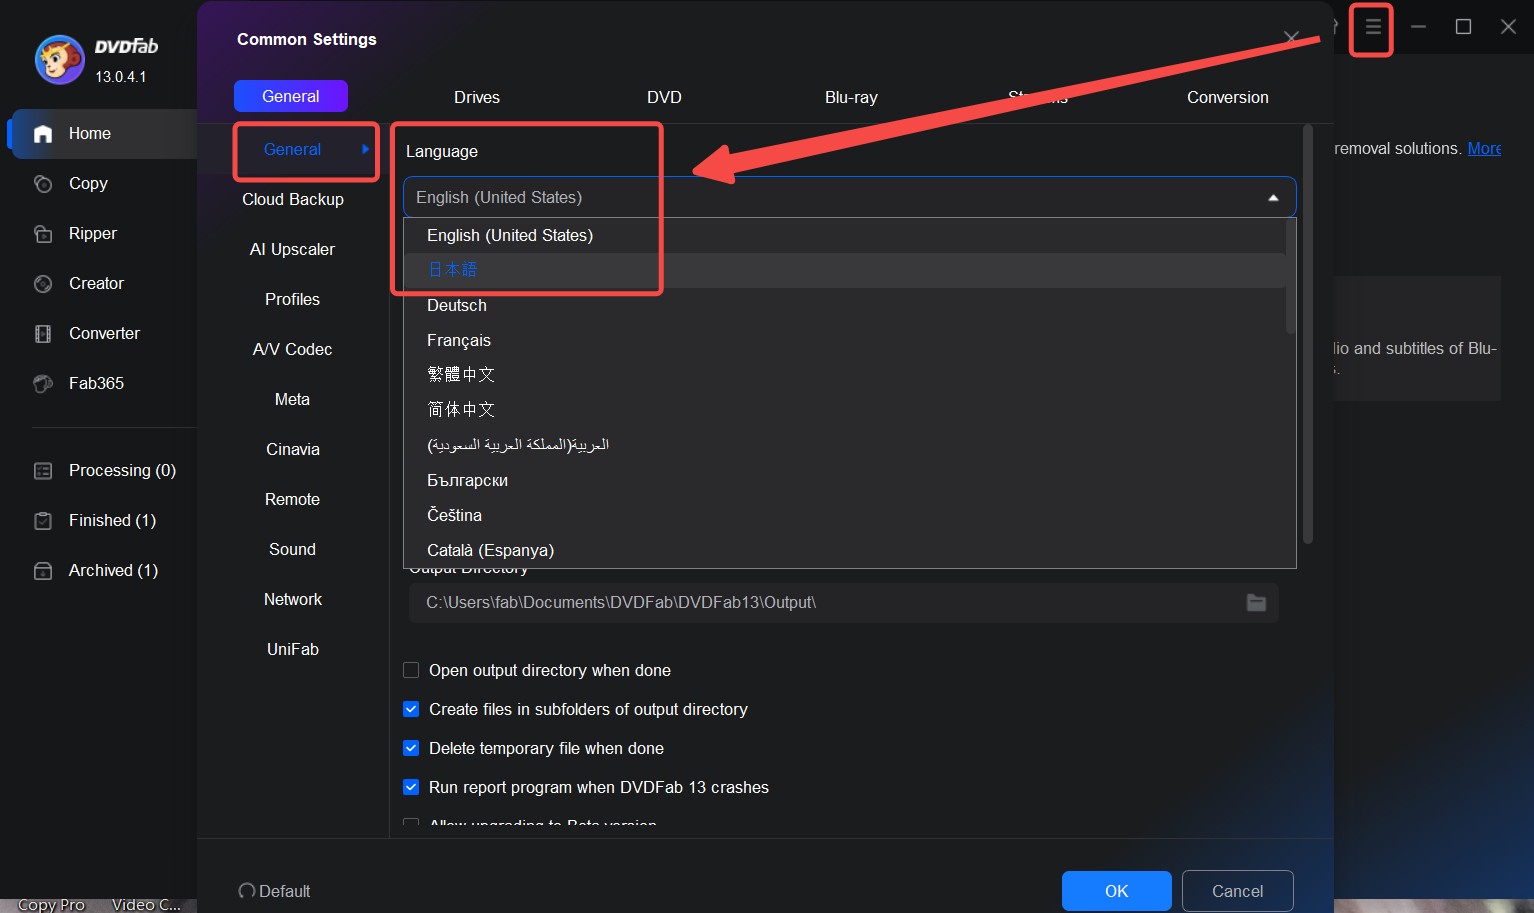Screen dimensions: 1534x913
Task: Switch to the Blu-ray tab
Action: (851, 97)
